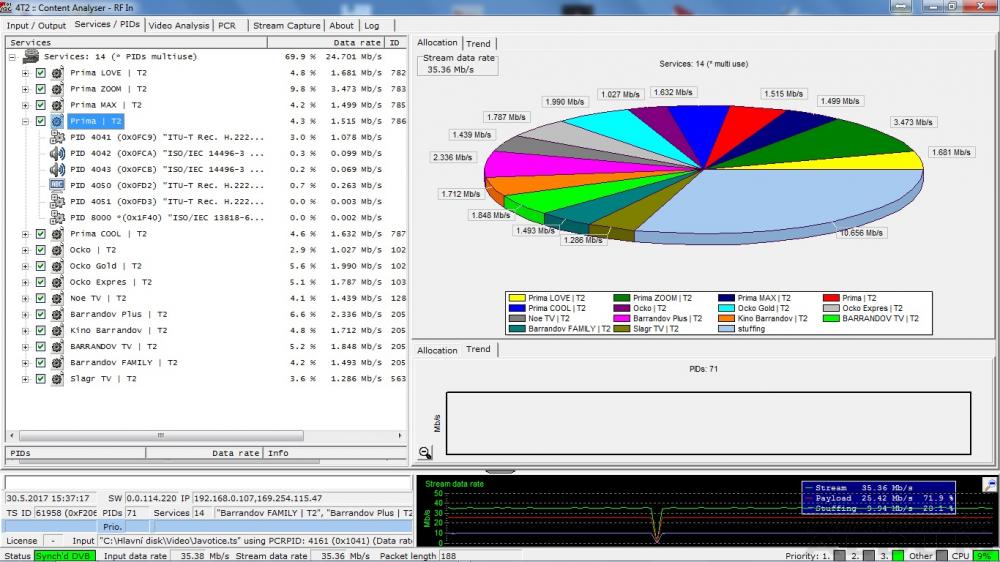The height and width of the screenshot is (562, 1000).
Task: Click the audio speaker icon for PID 4043
Action: click(57, 169)
